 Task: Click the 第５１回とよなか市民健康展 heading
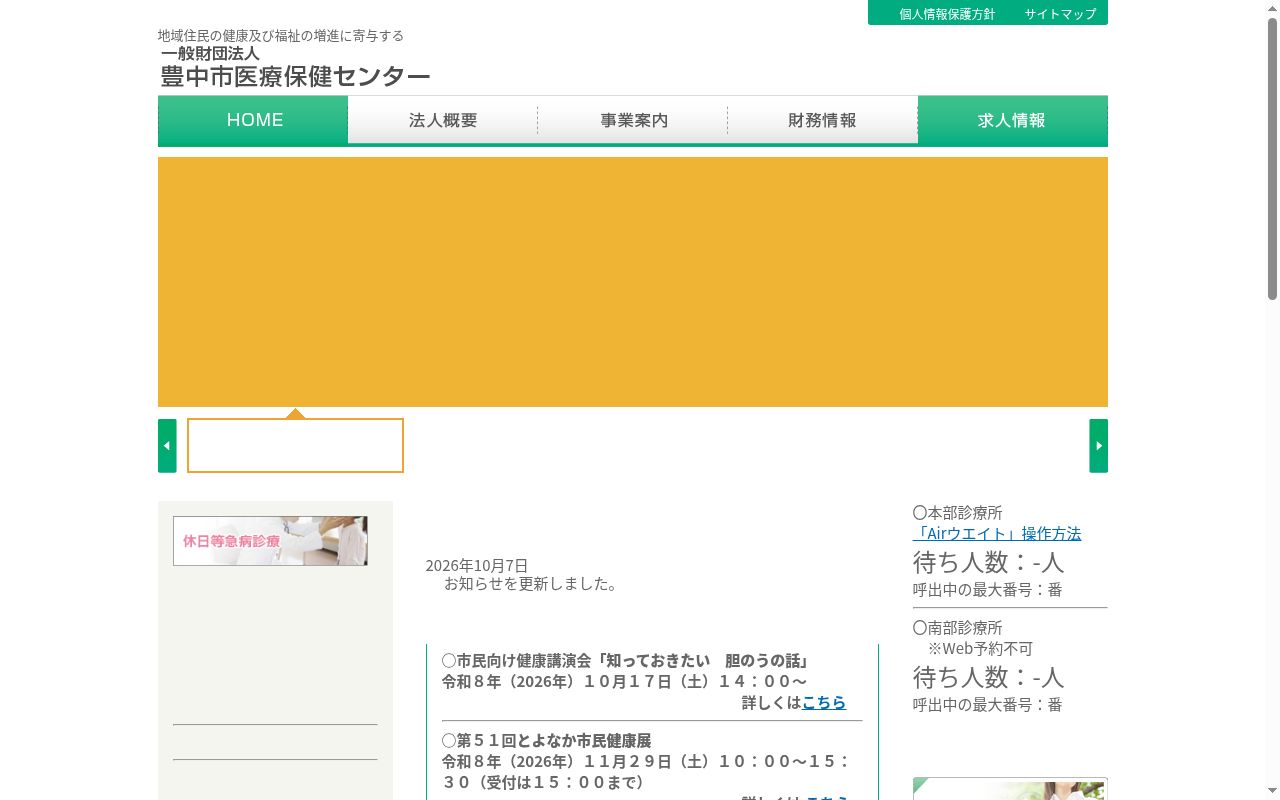[x=547, y=740]
